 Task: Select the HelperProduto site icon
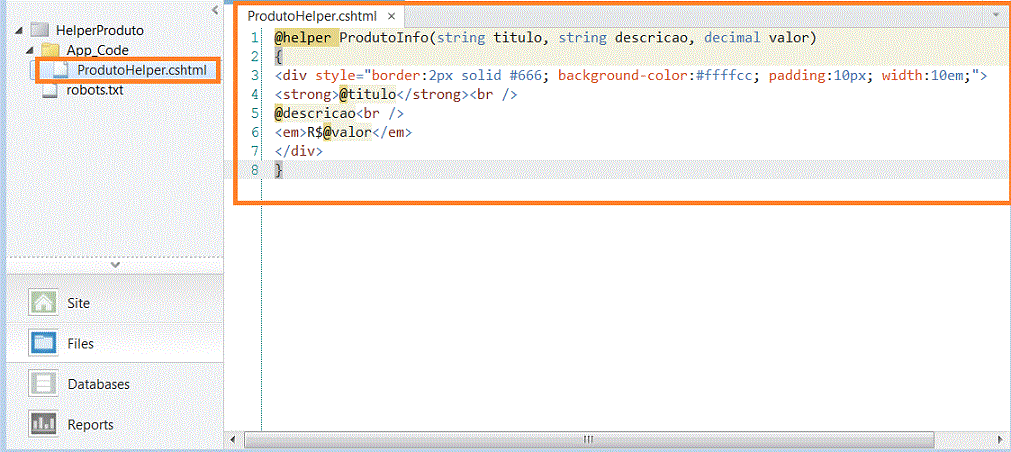tap(40, 30)
